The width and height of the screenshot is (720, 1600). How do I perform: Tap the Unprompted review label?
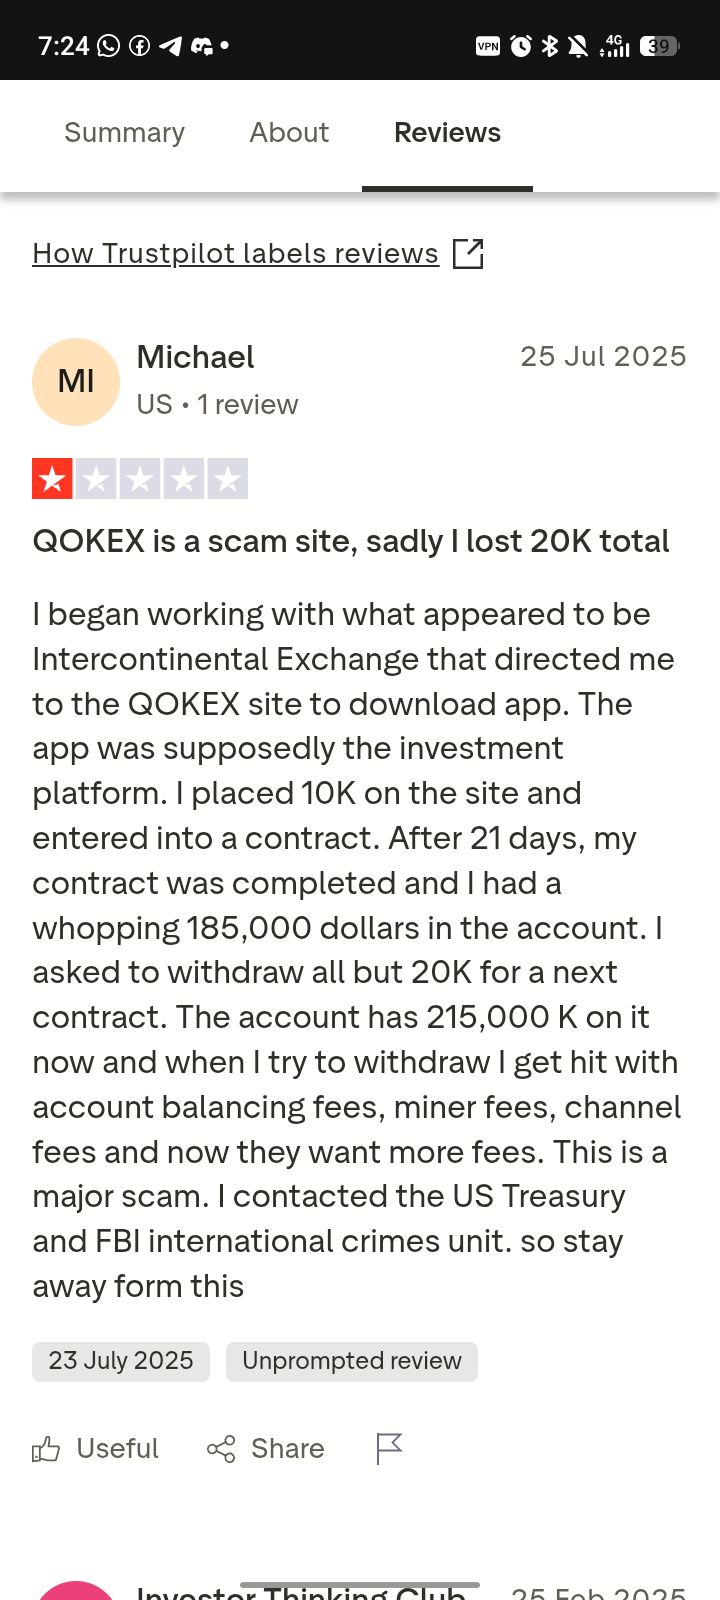pyautogui.click(x=352, y=1361)
